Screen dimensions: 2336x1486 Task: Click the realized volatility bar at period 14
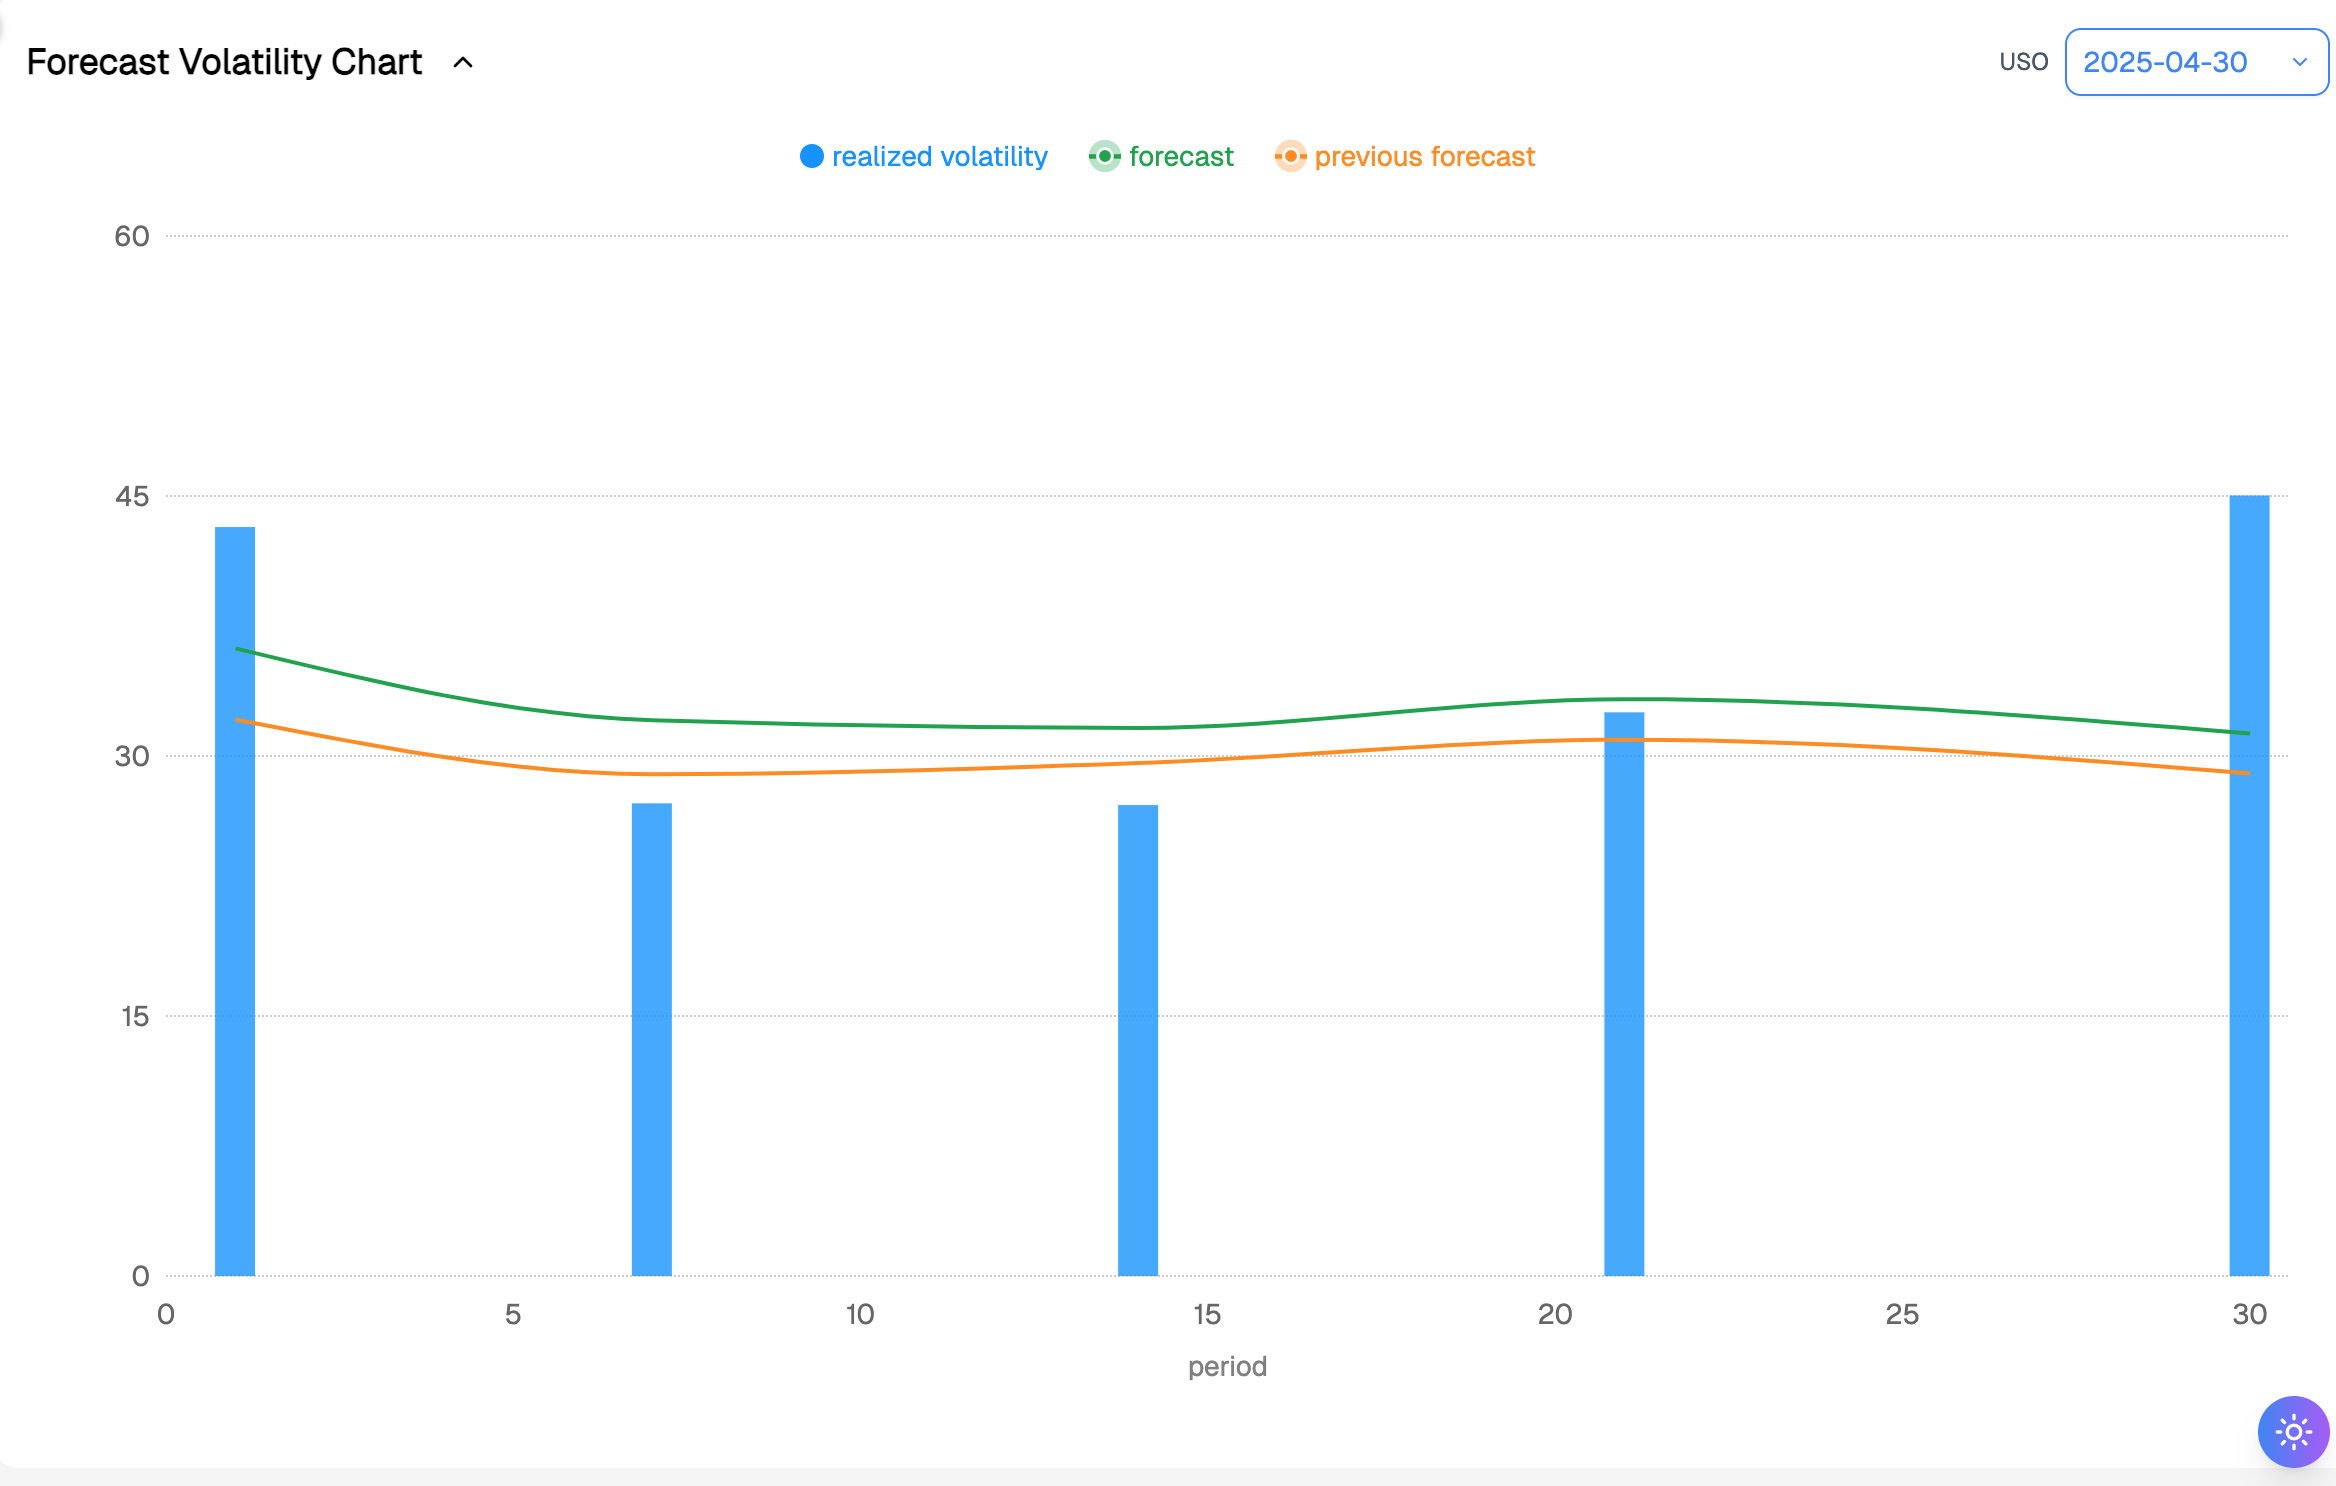1138,1040
